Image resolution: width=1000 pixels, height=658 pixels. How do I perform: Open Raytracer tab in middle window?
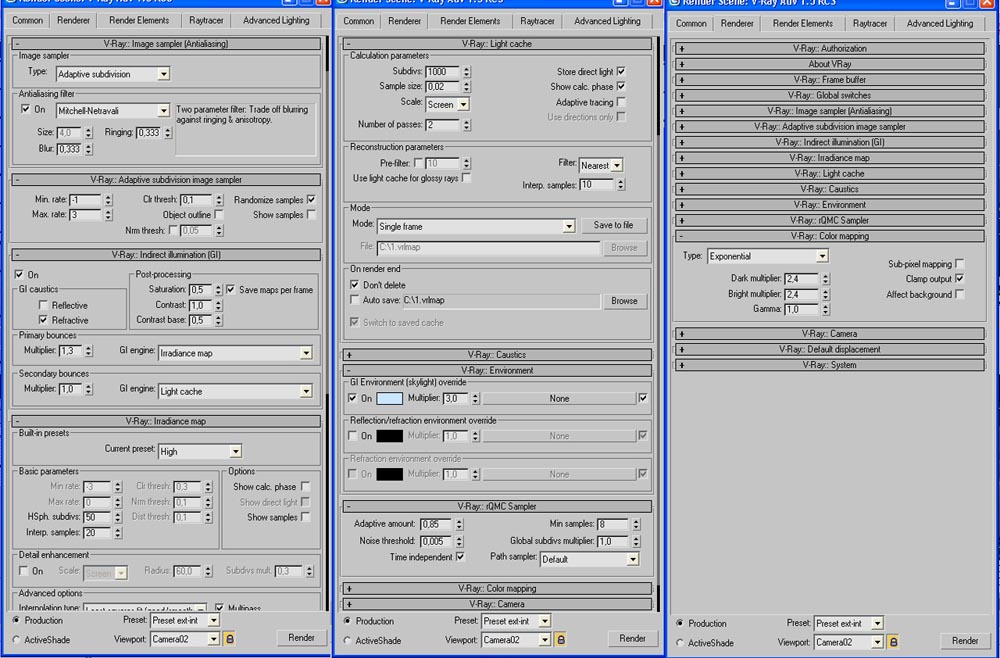click(537, 21)
